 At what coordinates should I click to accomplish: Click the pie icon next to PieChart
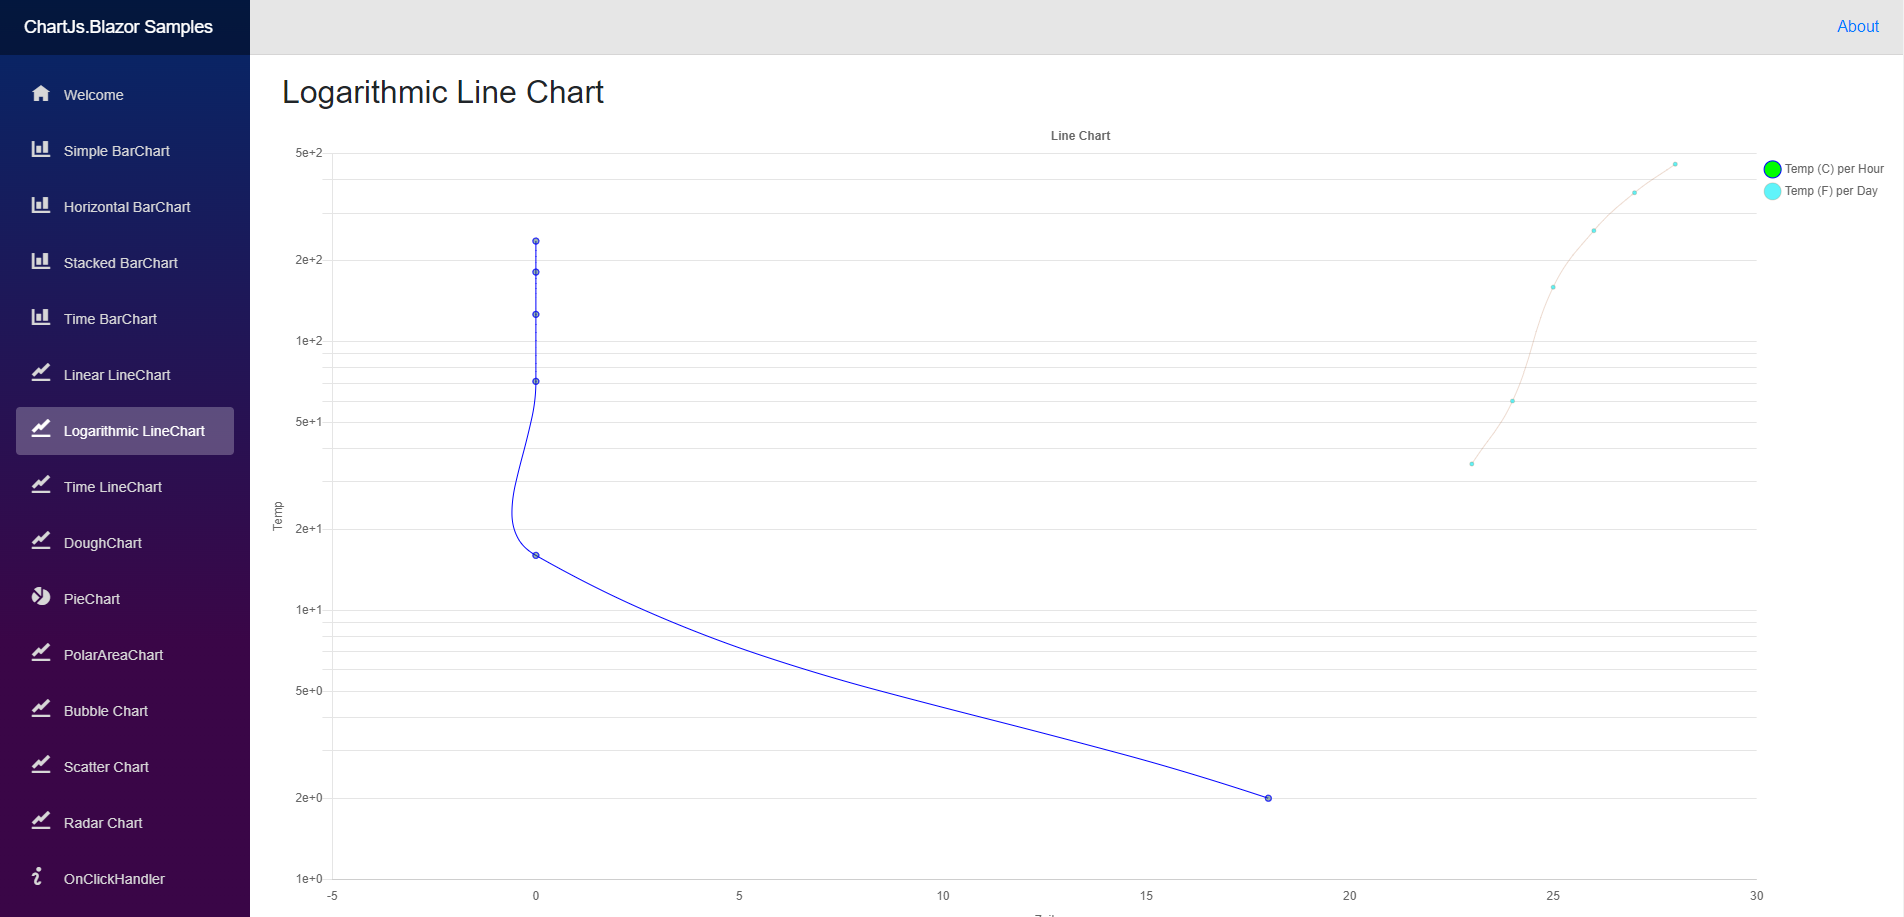click(x=41, y=598)
